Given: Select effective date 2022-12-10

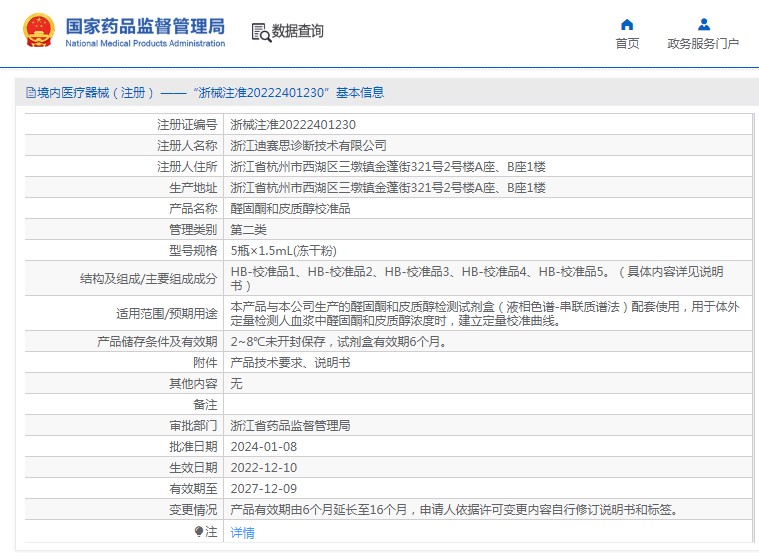Looking at the screenshot, I should click(x=264, y=468).
